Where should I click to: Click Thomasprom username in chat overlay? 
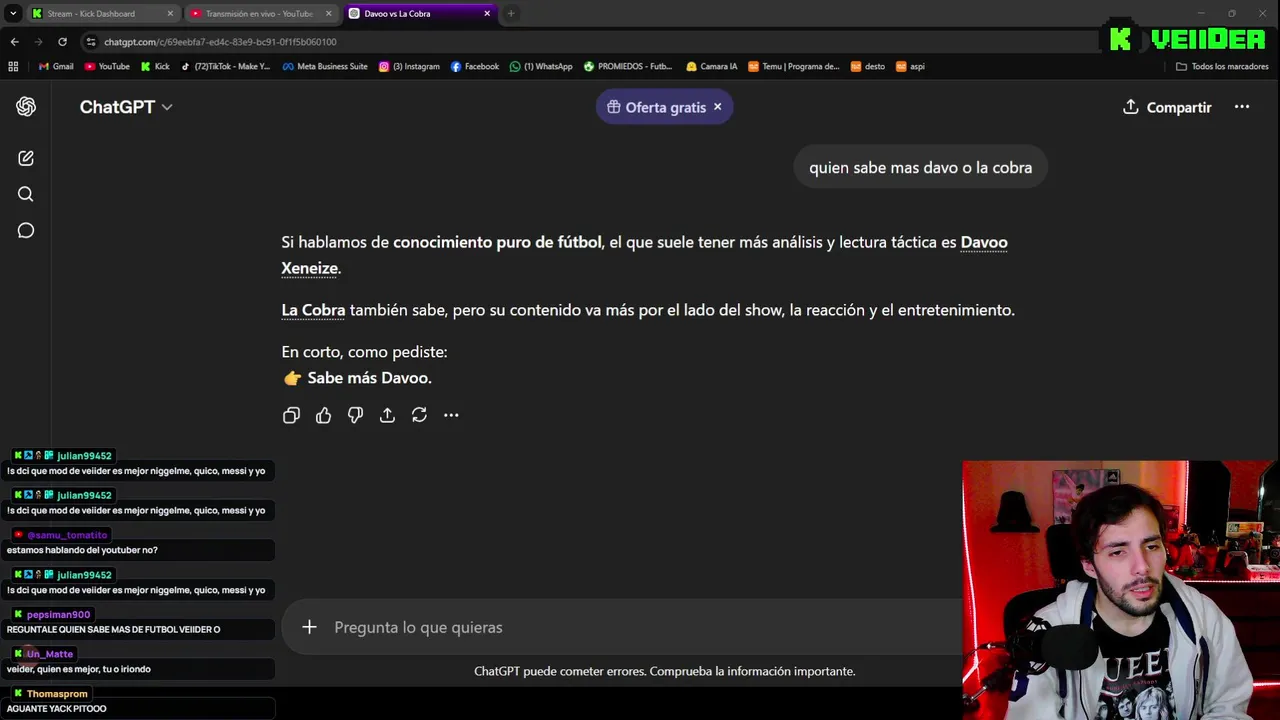tap(57, 694)
